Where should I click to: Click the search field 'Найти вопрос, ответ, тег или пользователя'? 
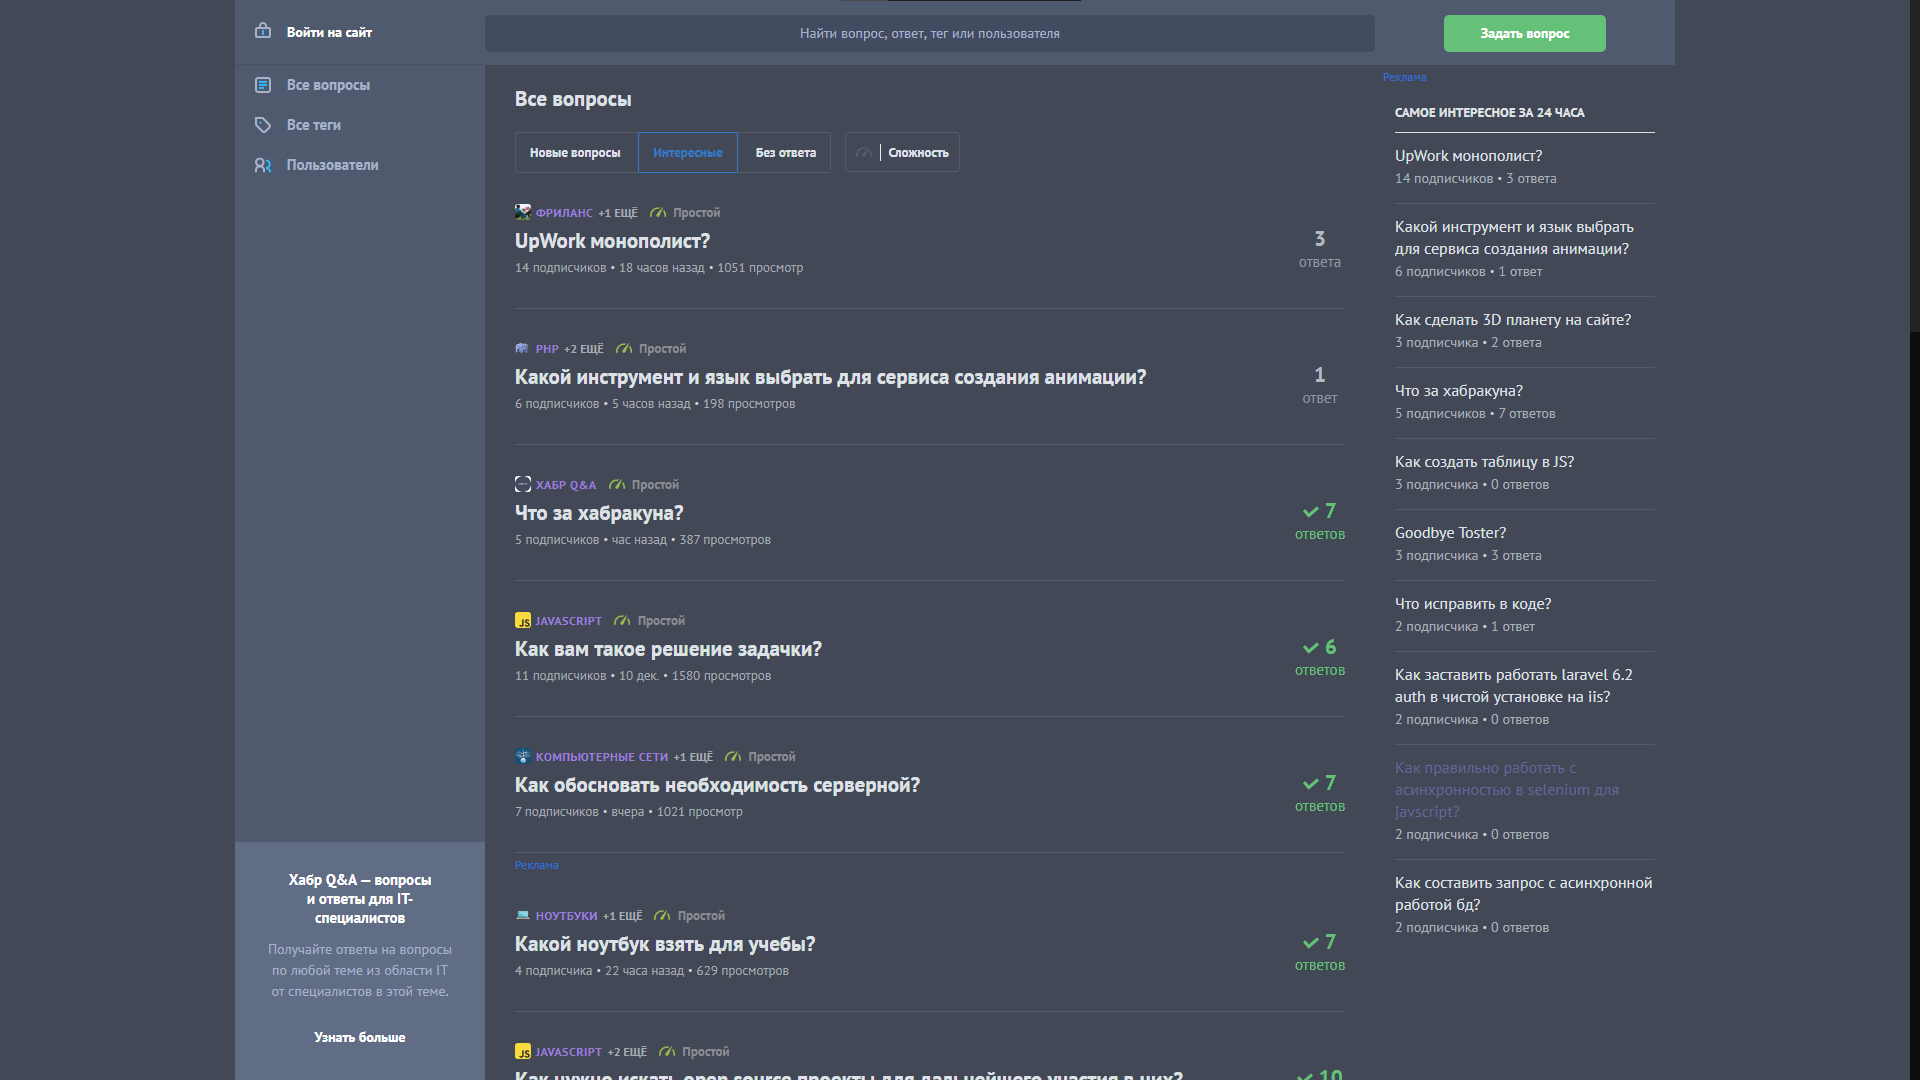[x=929, y=33]
